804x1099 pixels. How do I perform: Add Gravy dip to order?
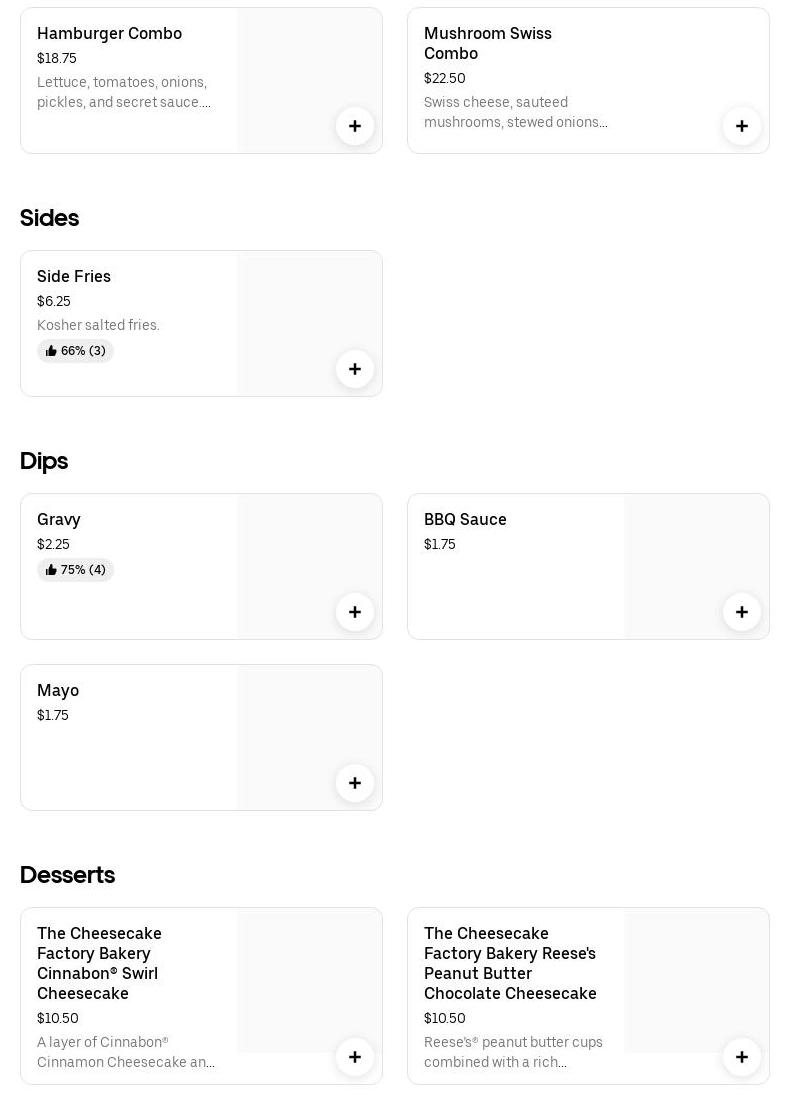(355, 612)
